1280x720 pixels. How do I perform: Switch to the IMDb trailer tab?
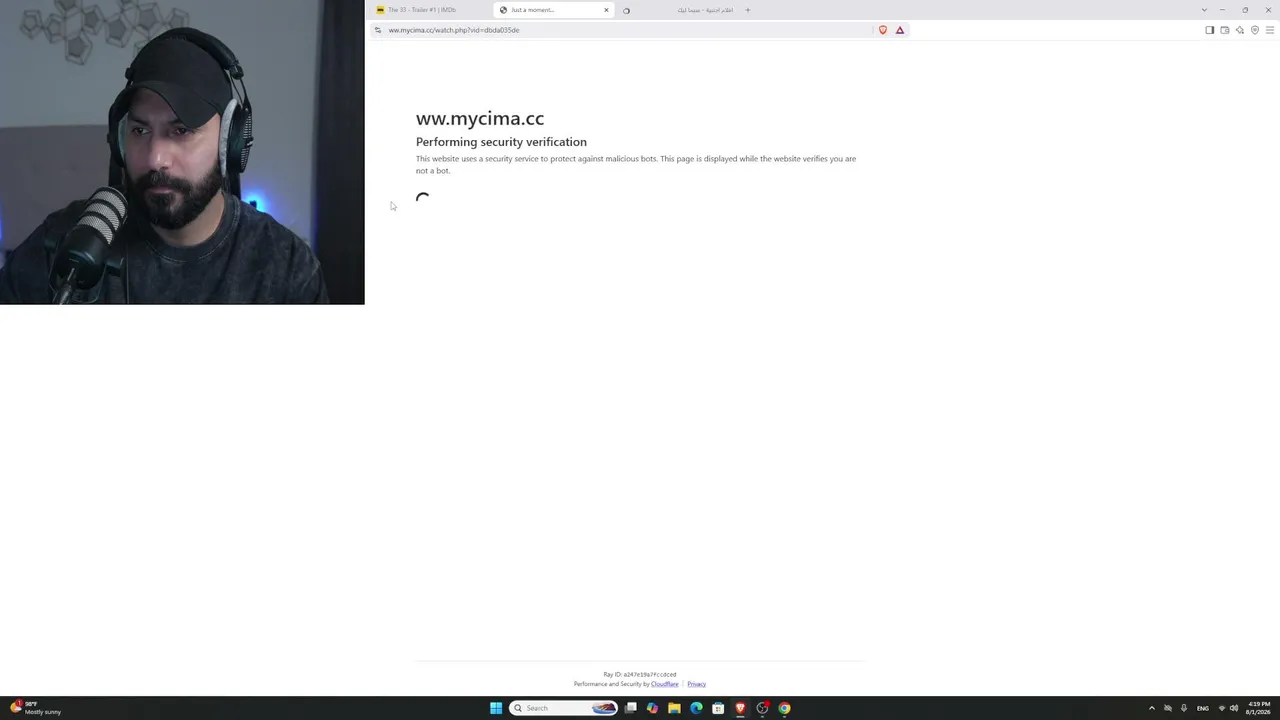coord(431,10)
